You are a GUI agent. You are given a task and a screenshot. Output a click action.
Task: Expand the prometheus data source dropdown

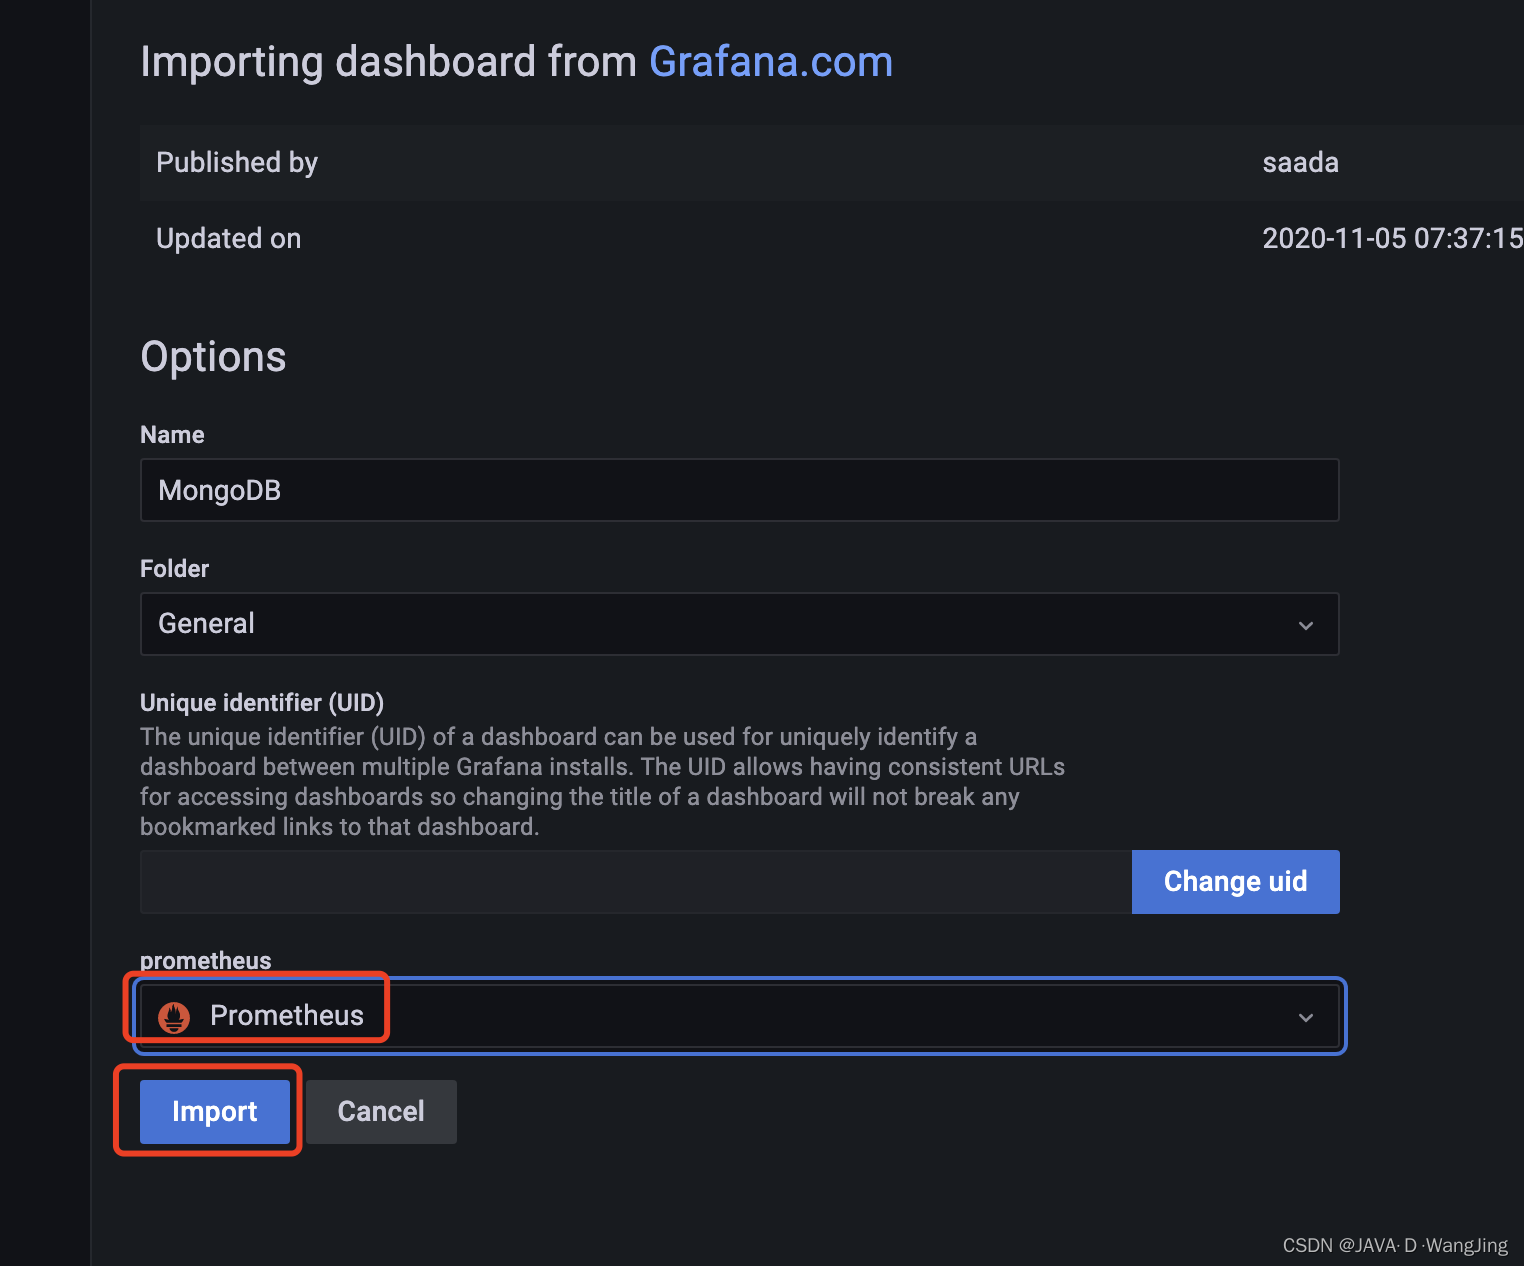[1305, 1016]
